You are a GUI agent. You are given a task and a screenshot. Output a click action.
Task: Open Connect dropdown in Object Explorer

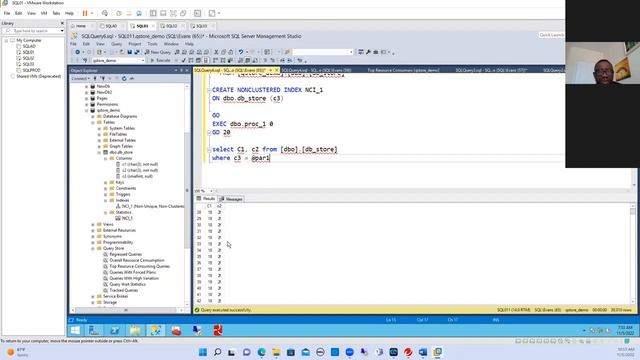pos(80,78)
